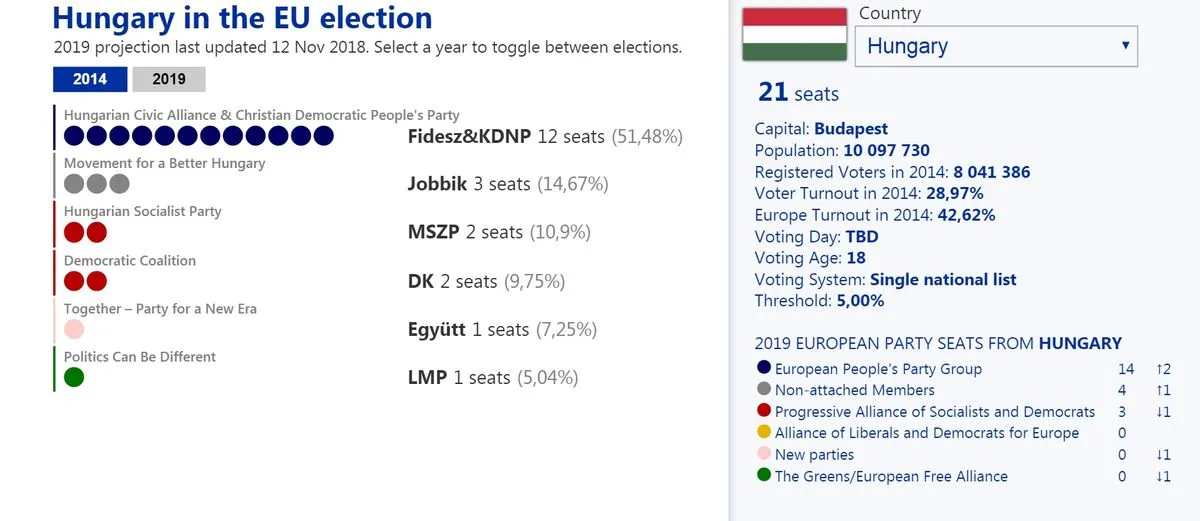Click the dark blue European People's Party legend dot
This screenshot has width=1200, height=521.
[x=765, y=368]
